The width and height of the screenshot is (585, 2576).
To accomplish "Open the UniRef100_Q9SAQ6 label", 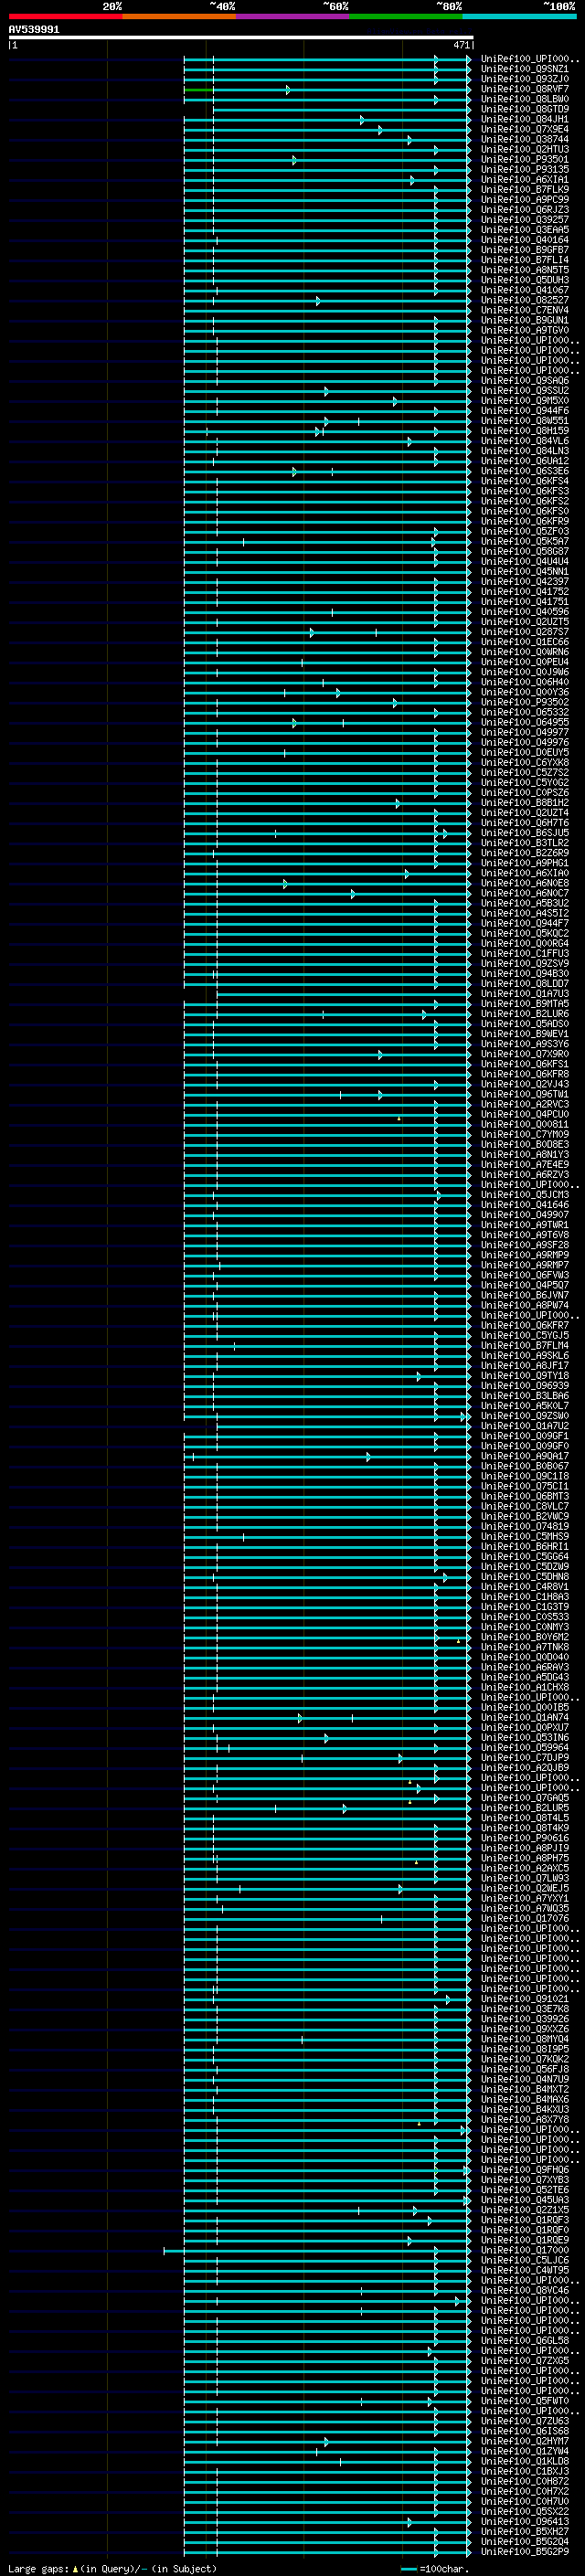I will pyautogui.click(x=525, y=380).
